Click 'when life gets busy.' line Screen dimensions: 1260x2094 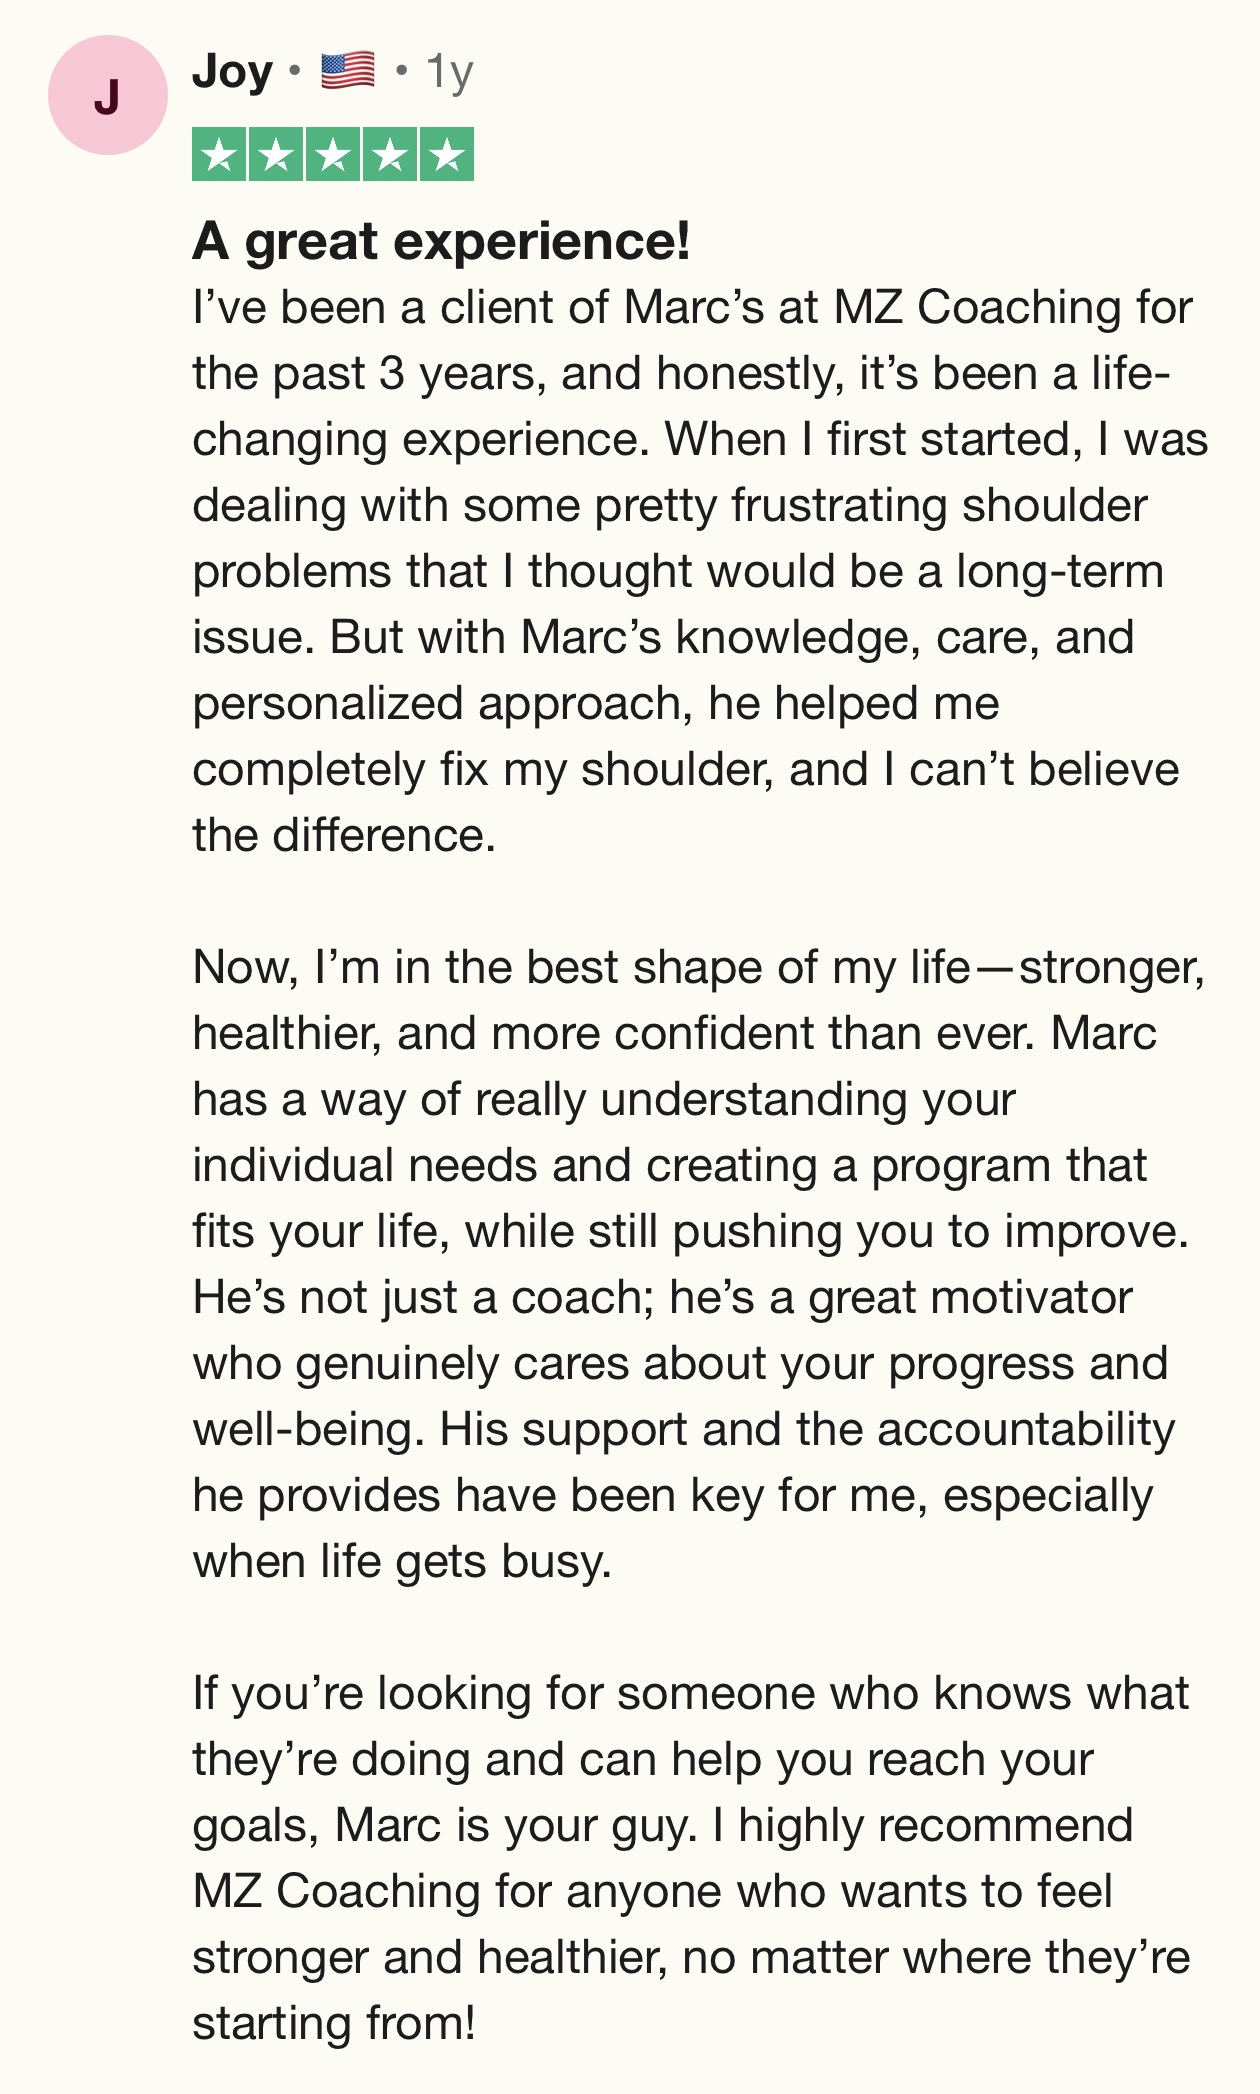pos(402,1562)
